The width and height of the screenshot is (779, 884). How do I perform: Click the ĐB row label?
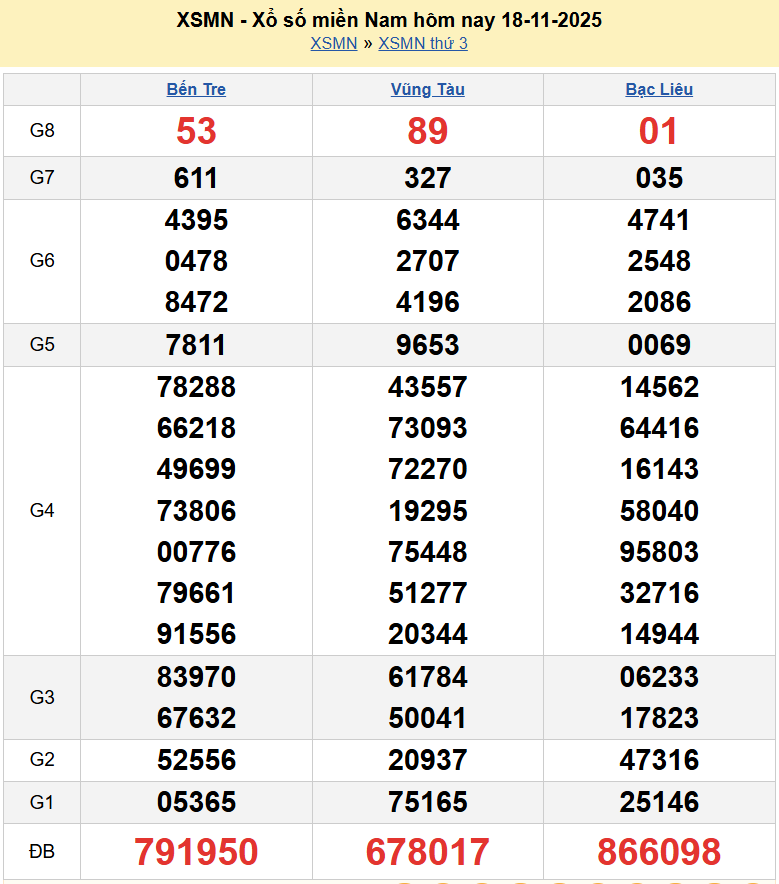click(x=42, y=852)
